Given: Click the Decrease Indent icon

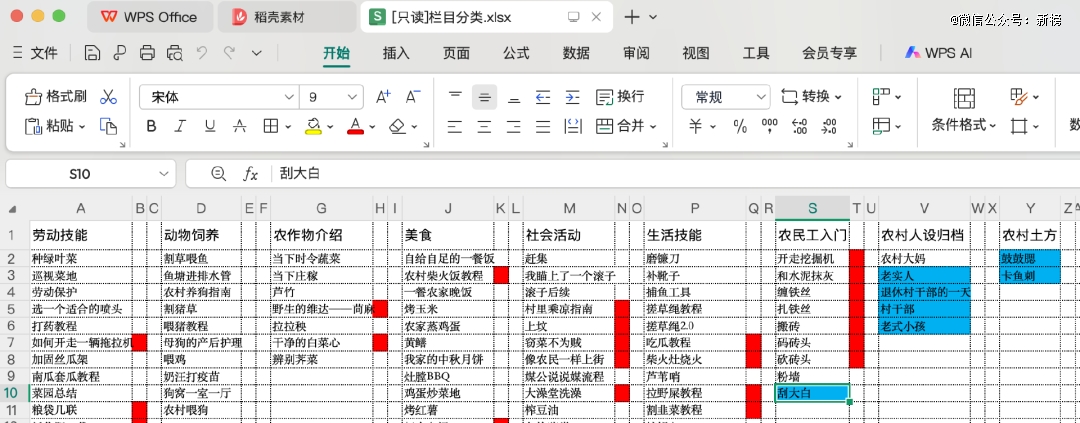Looking at the screenshot, I should (x=543, y=97).
